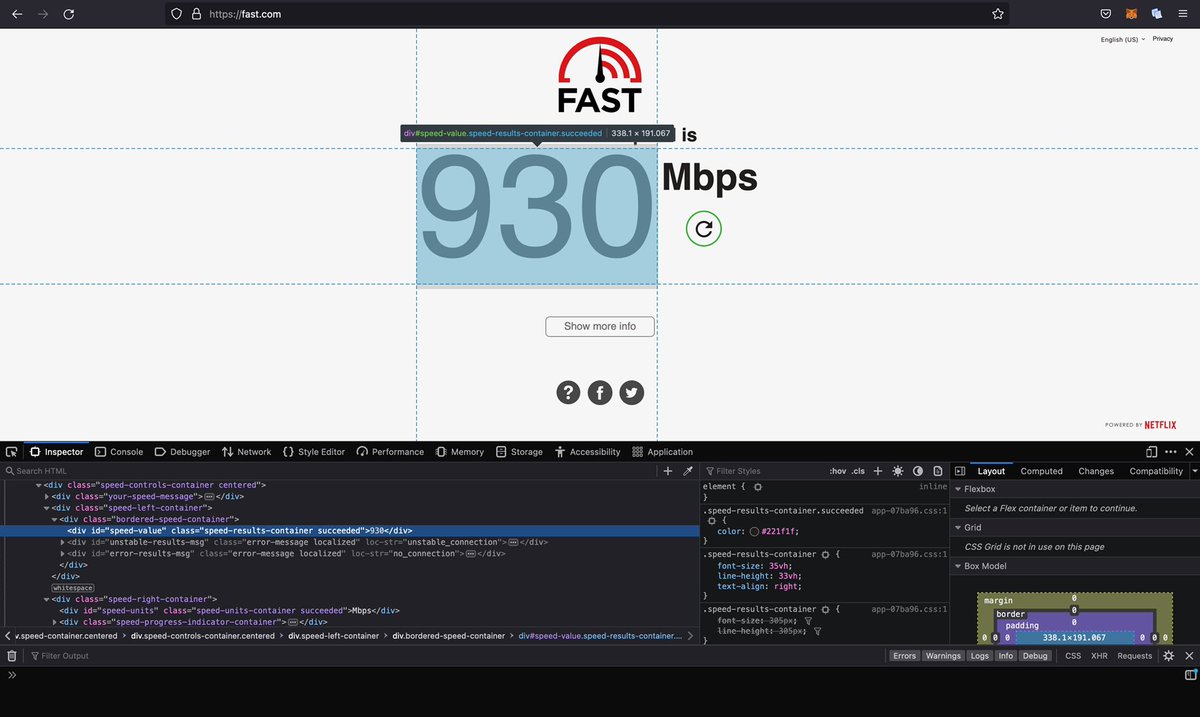Toggle the Requests console filter
The height and width of the screenshot is (717, 1200).
click(1135, 656)
